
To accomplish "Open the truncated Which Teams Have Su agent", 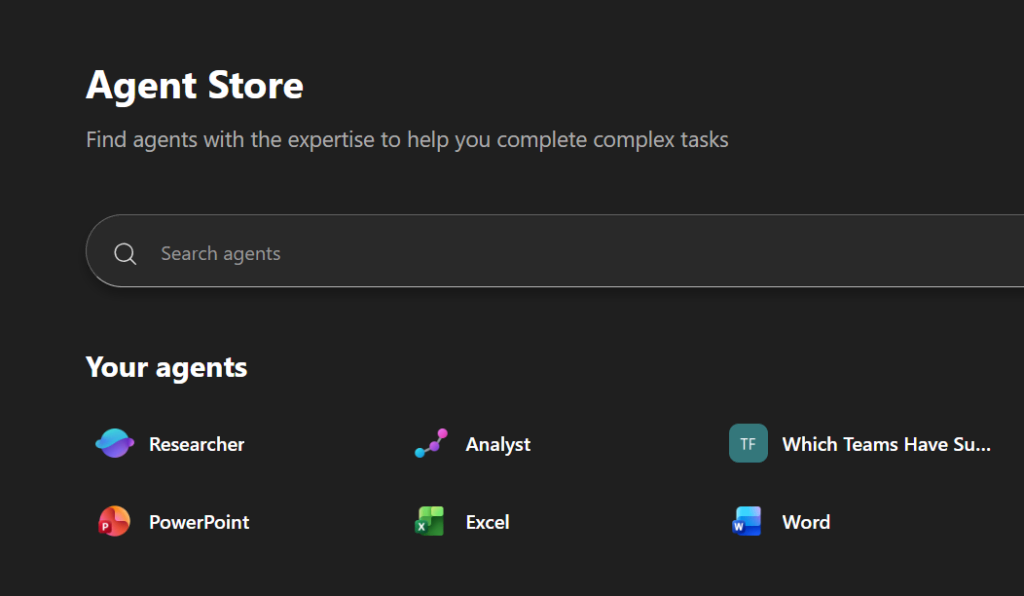I will 887,443.
